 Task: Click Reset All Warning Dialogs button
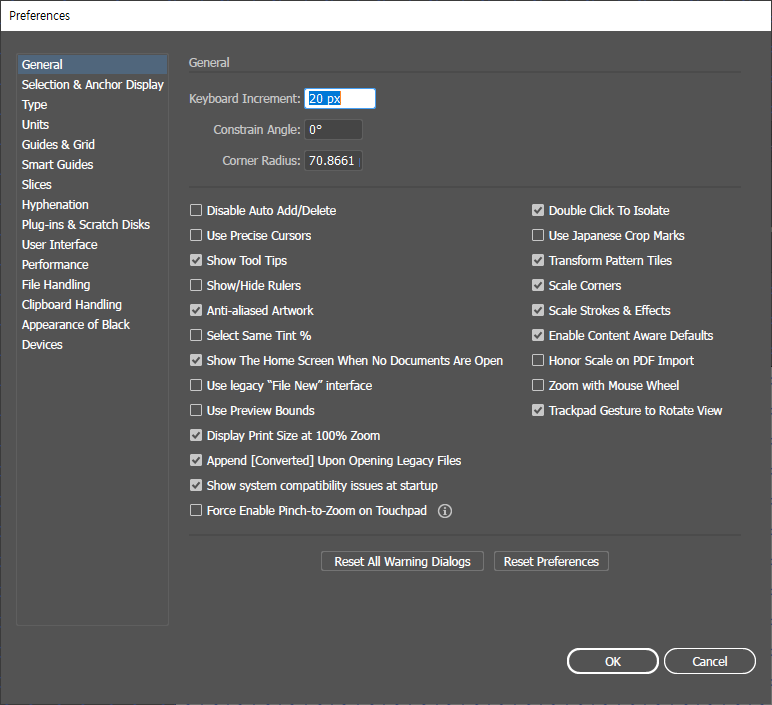click(x=402, y=561)
